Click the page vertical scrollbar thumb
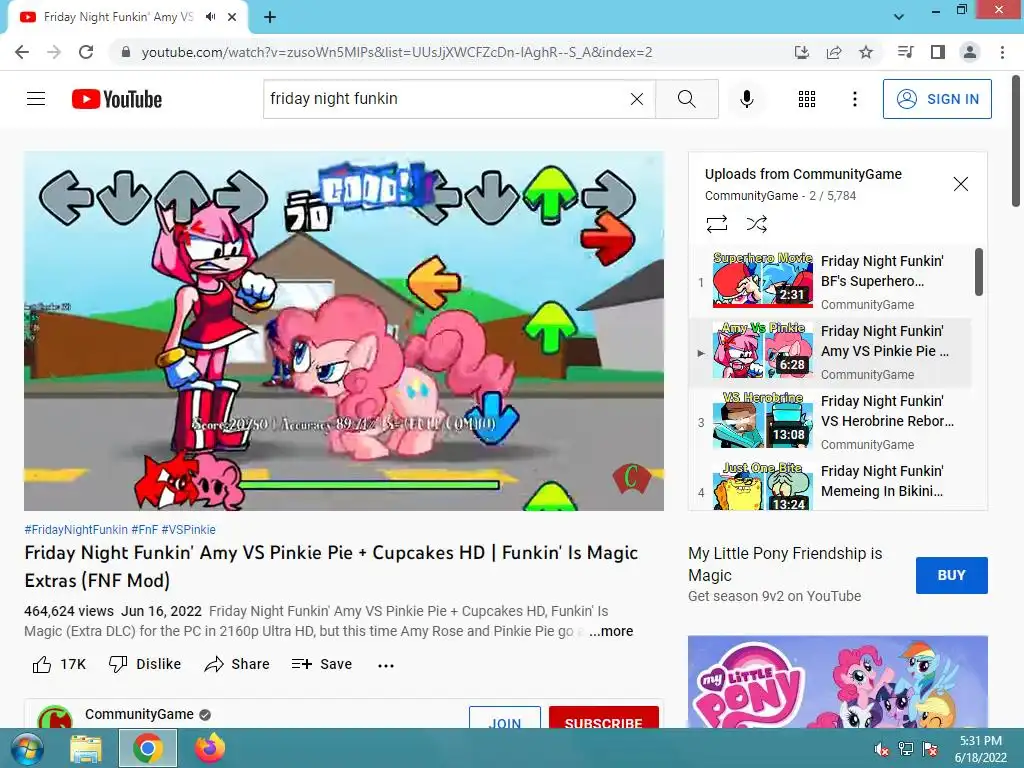Screen dimensions: 1024x768 coord(1016,140)
